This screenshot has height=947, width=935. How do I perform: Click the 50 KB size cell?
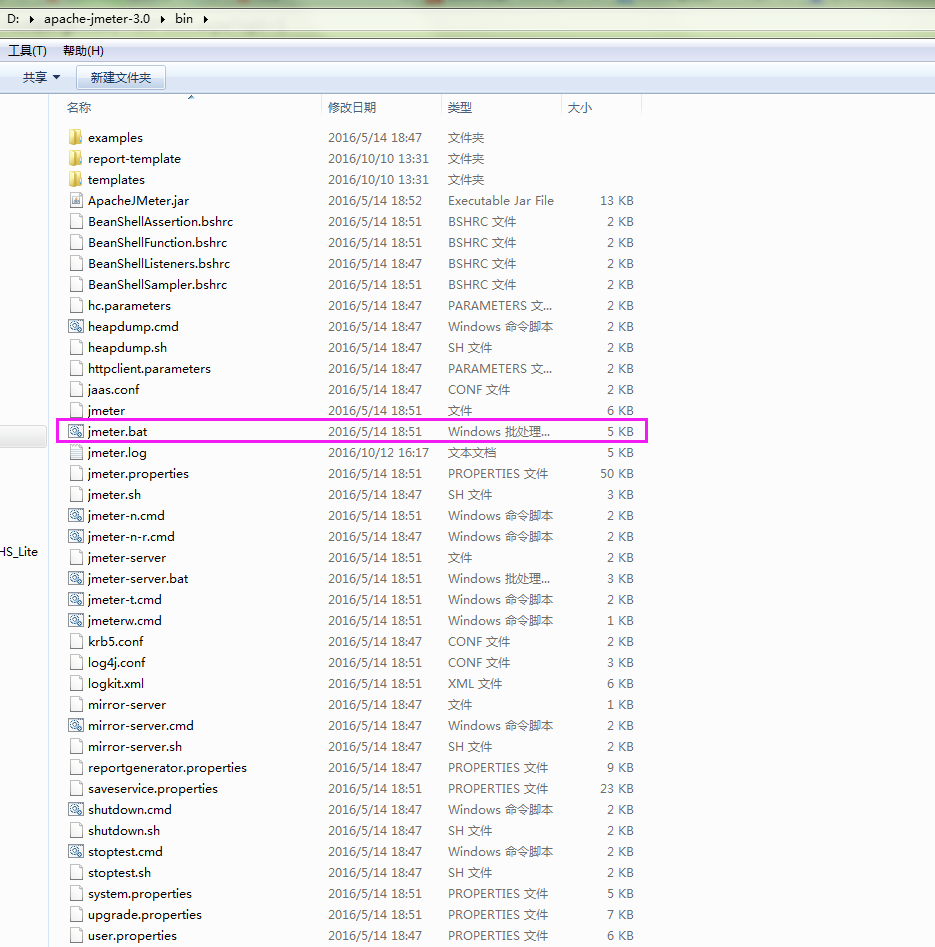pos(617,474)
